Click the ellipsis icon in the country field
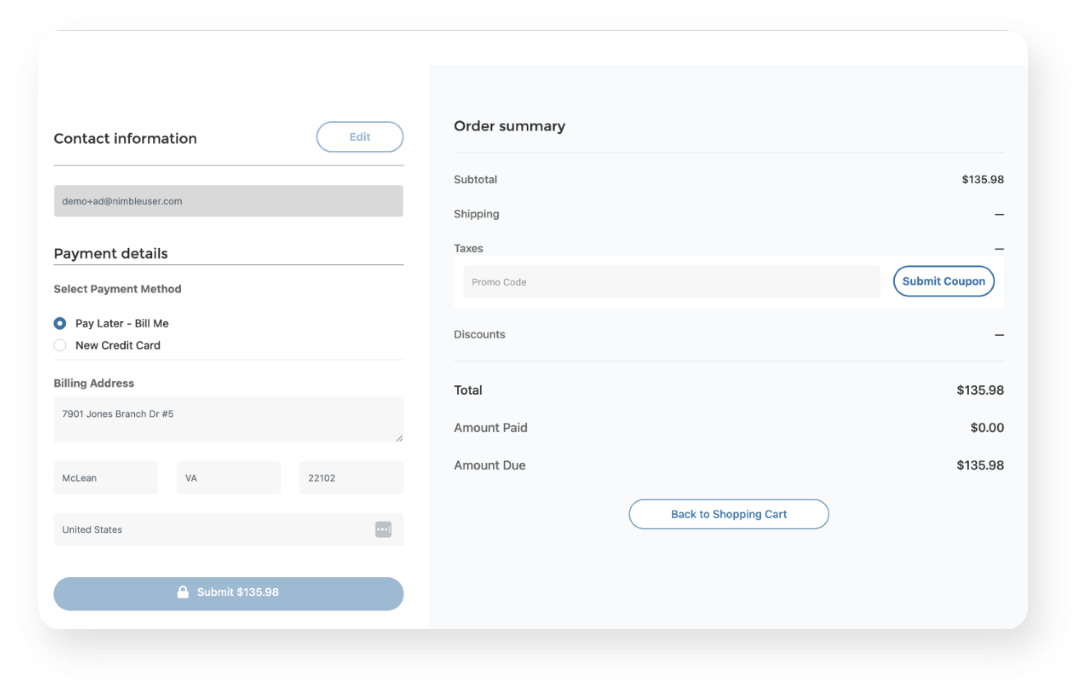Screen dimensions: 1087x696 coord(383,529)
